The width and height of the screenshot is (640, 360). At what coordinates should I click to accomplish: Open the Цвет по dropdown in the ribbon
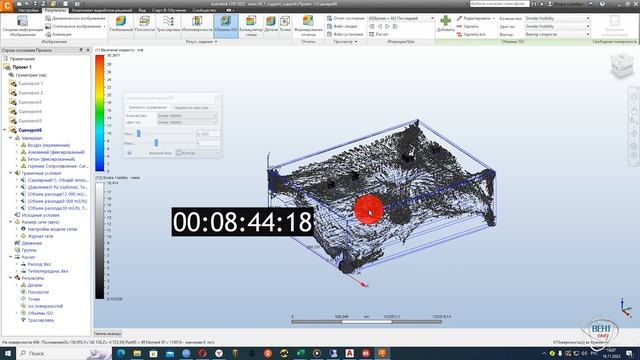pyautogui.click(x=557, y=26)
